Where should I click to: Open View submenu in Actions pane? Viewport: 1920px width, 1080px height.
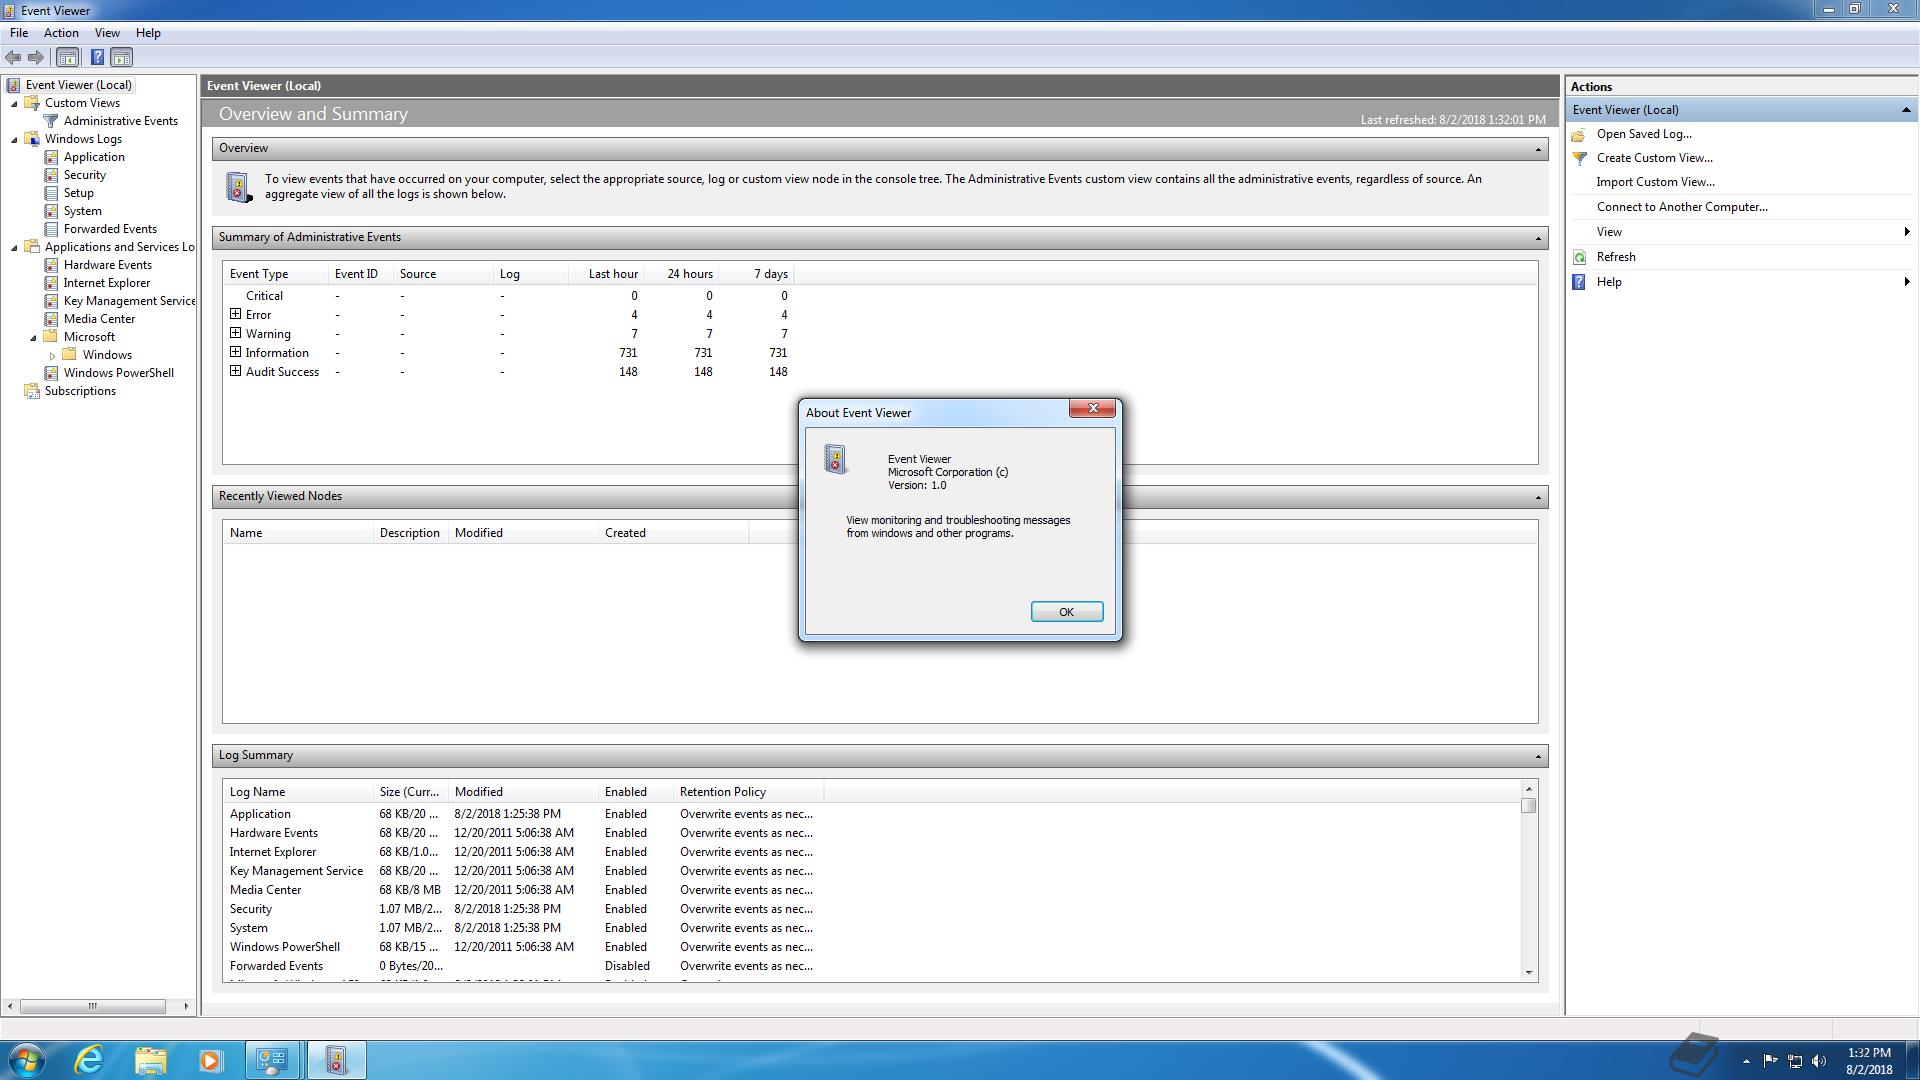(1740, 232)
